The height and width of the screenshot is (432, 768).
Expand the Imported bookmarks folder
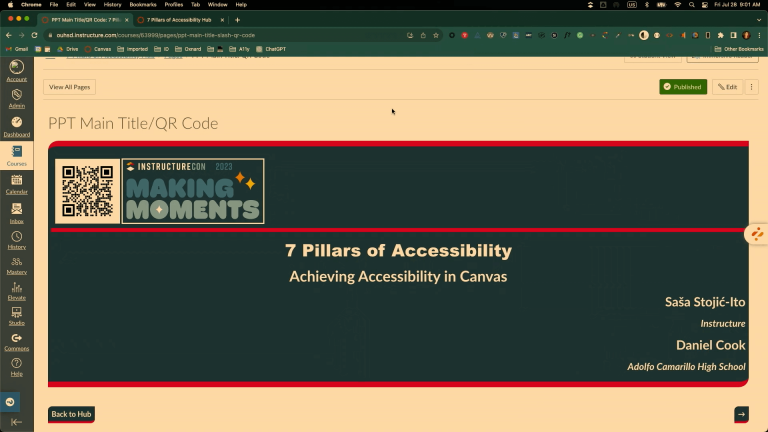click(x=133, y=49)
